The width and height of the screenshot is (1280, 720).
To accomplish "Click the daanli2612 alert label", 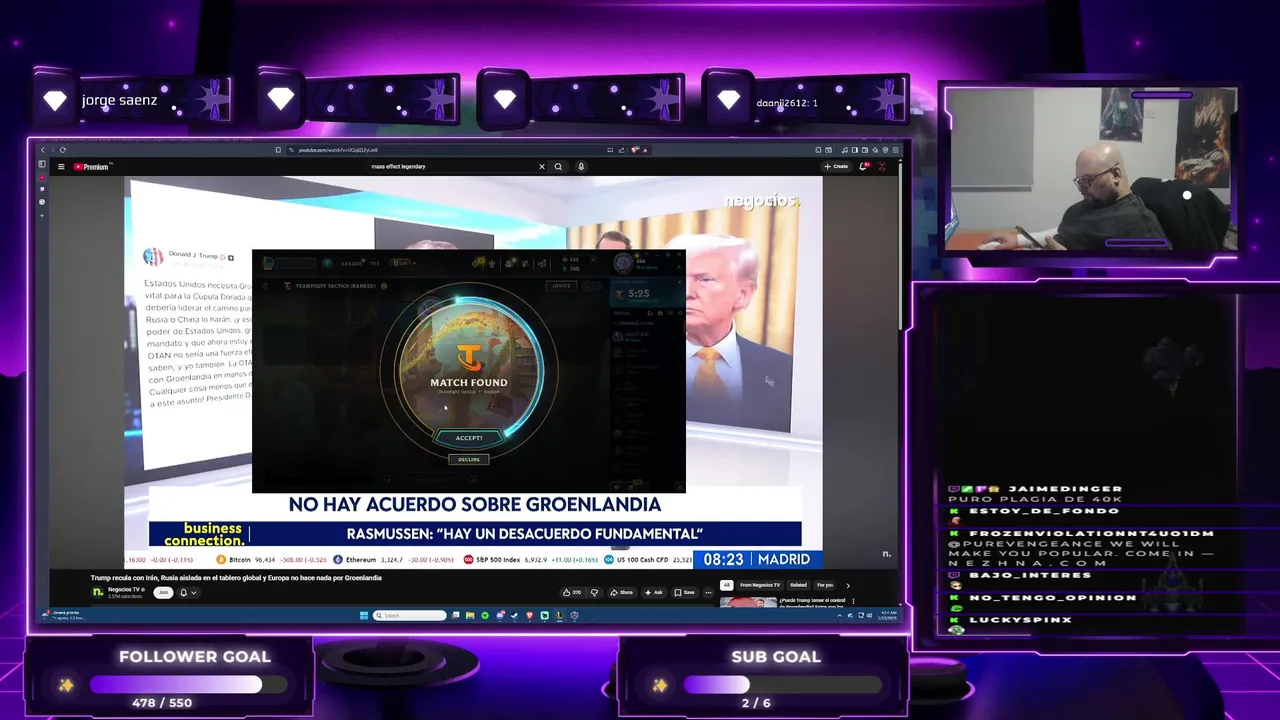I will click(x=787, y=103).
